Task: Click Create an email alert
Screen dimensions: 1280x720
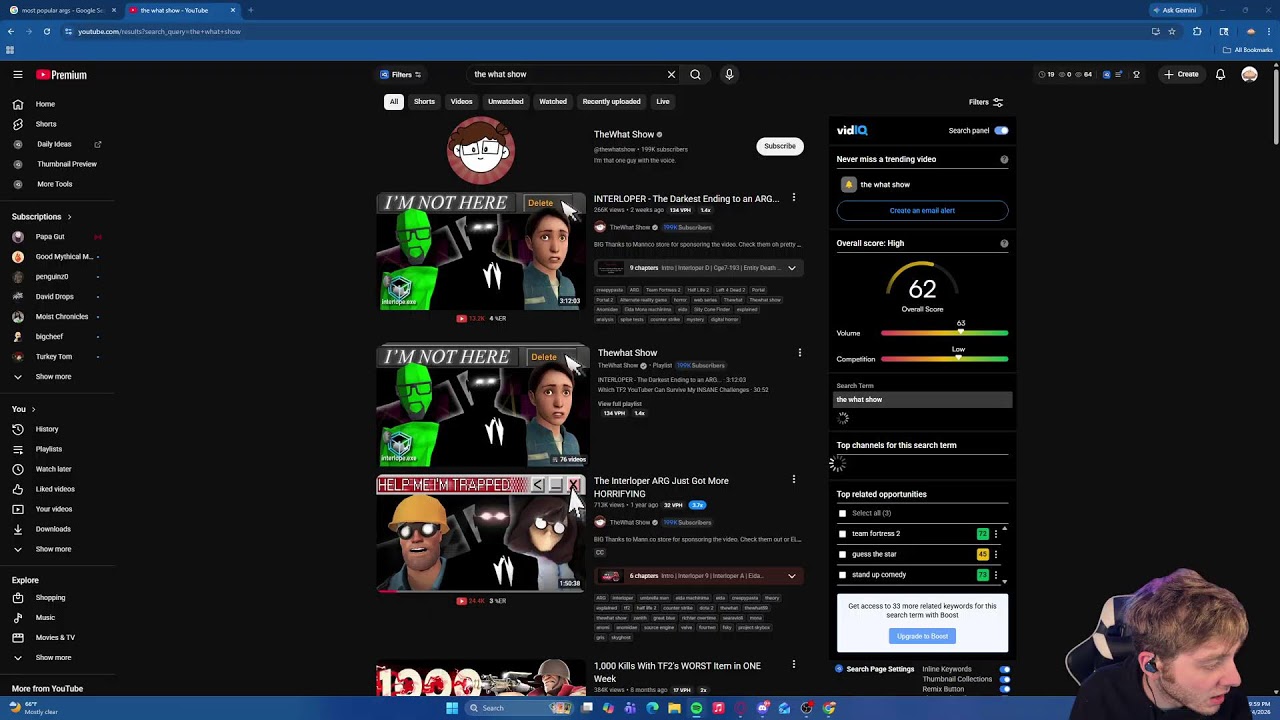Action: (x=922, y=210)
